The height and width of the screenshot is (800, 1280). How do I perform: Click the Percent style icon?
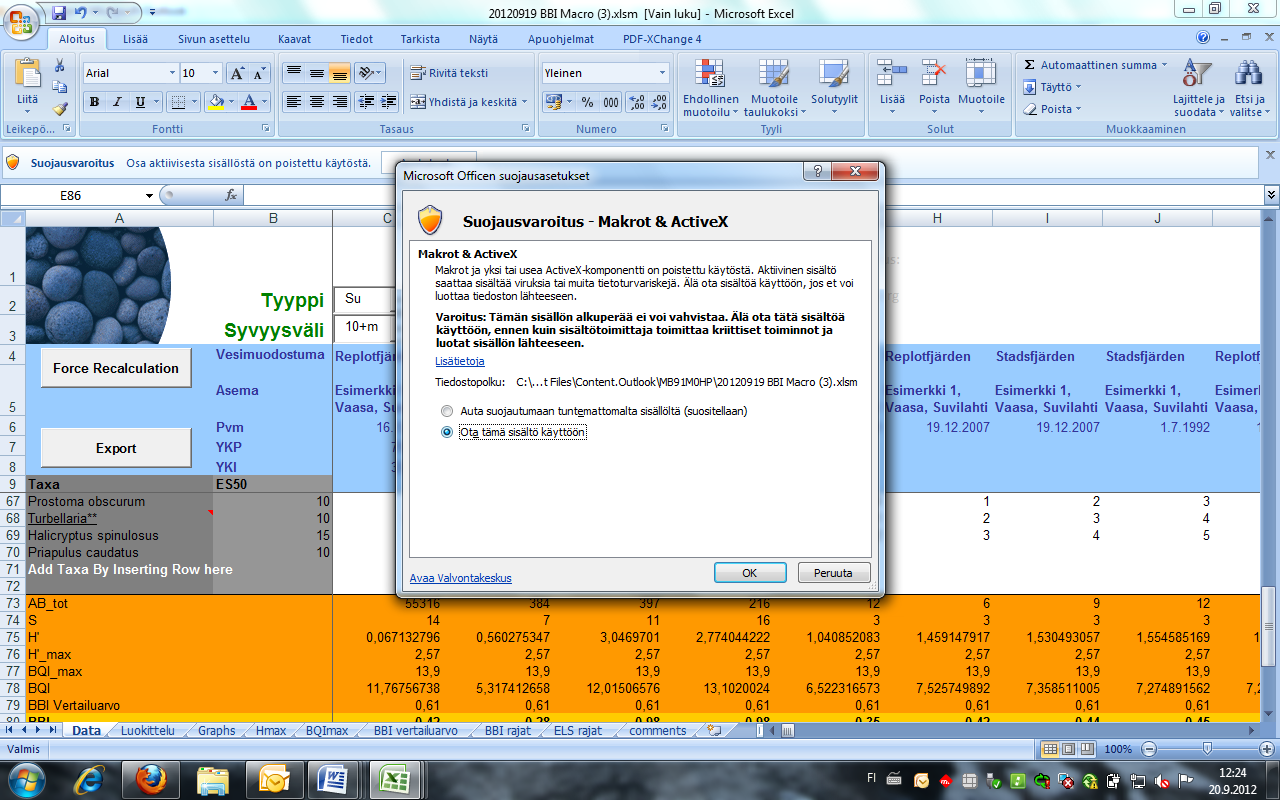tap(586, 102)
